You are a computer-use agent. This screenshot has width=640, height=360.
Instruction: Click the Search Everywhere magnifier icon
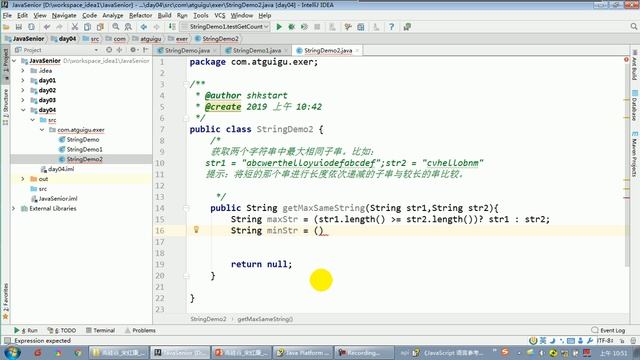[633, 27]
